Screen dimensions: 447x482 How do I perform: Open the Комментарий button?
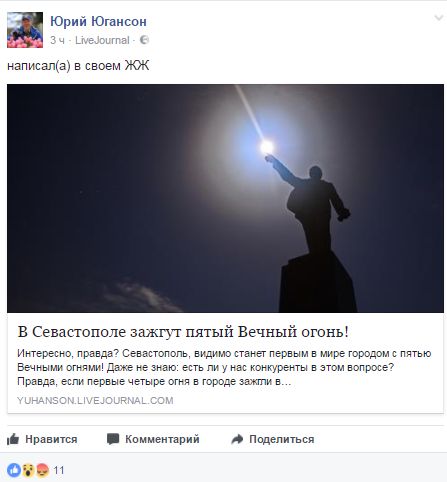153,439
